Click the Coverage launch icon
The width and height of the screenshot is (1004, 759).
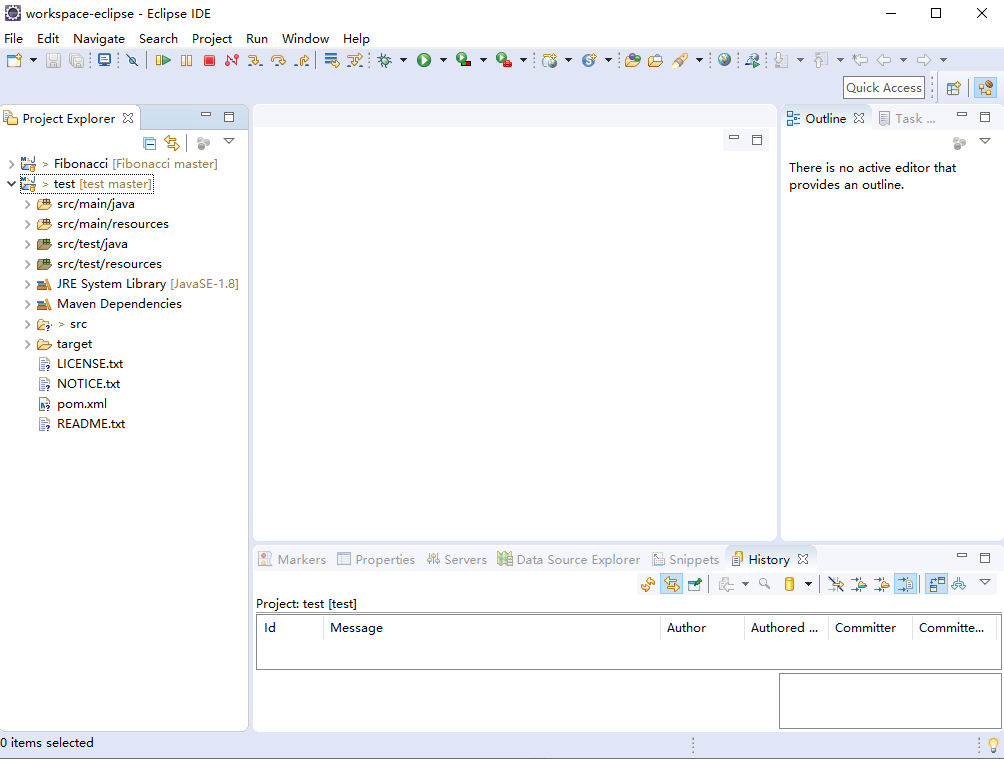point(464,60)
